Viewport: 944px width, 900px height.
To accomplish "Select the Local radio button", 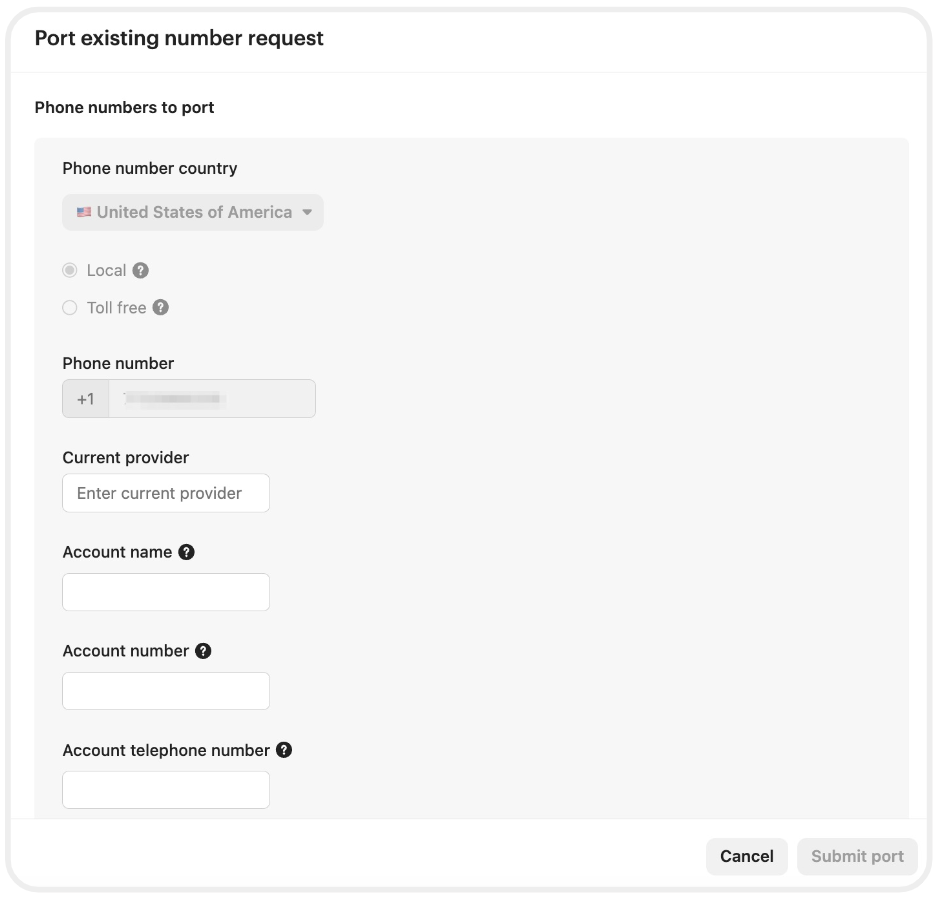I will tap(70, 270).
